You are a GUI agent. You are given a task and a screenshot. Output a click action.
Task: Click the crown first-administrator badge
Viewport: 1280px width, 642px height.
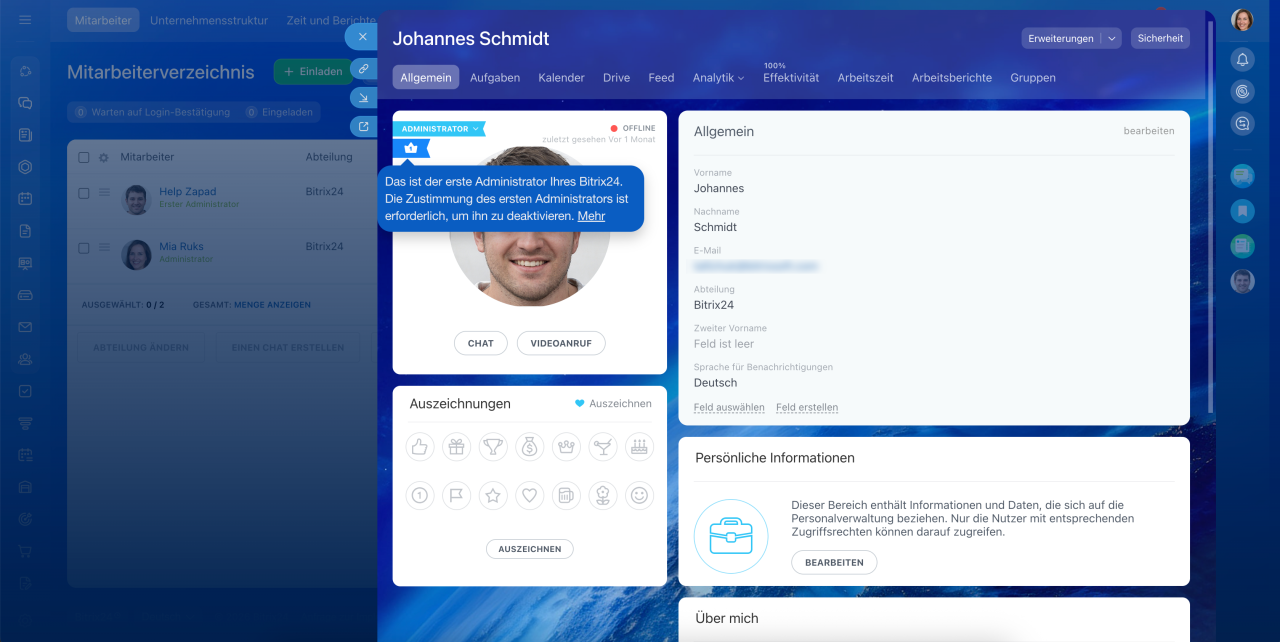point(411,148)
